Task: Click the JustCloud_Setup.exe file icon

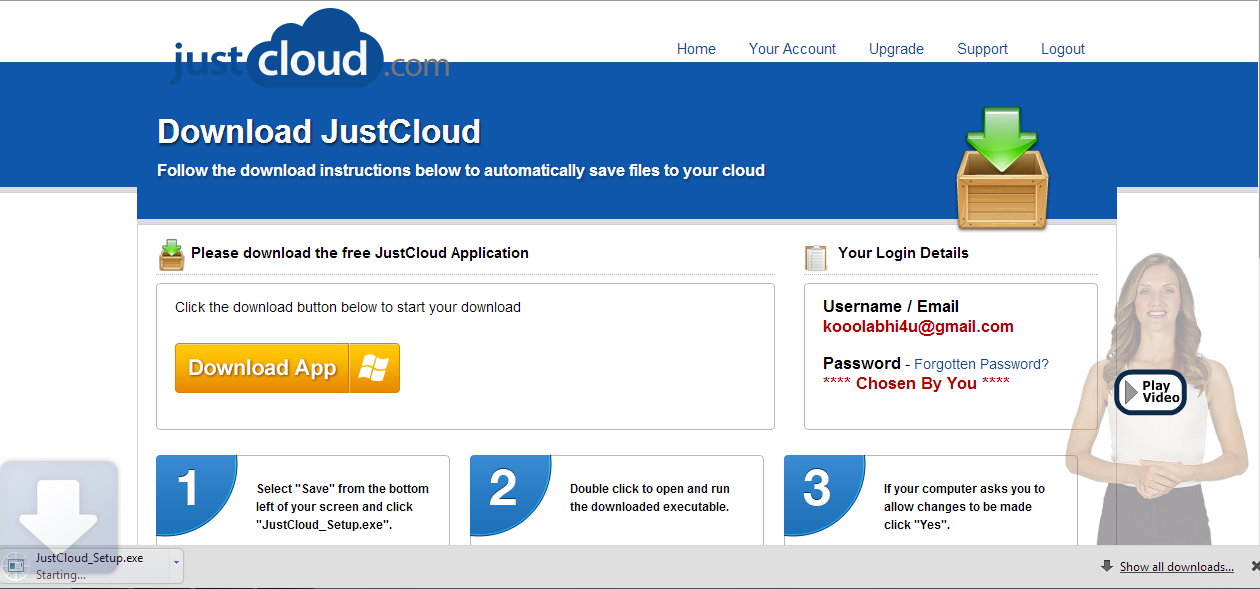Action: pyautogui.click(x=16, y=566)
